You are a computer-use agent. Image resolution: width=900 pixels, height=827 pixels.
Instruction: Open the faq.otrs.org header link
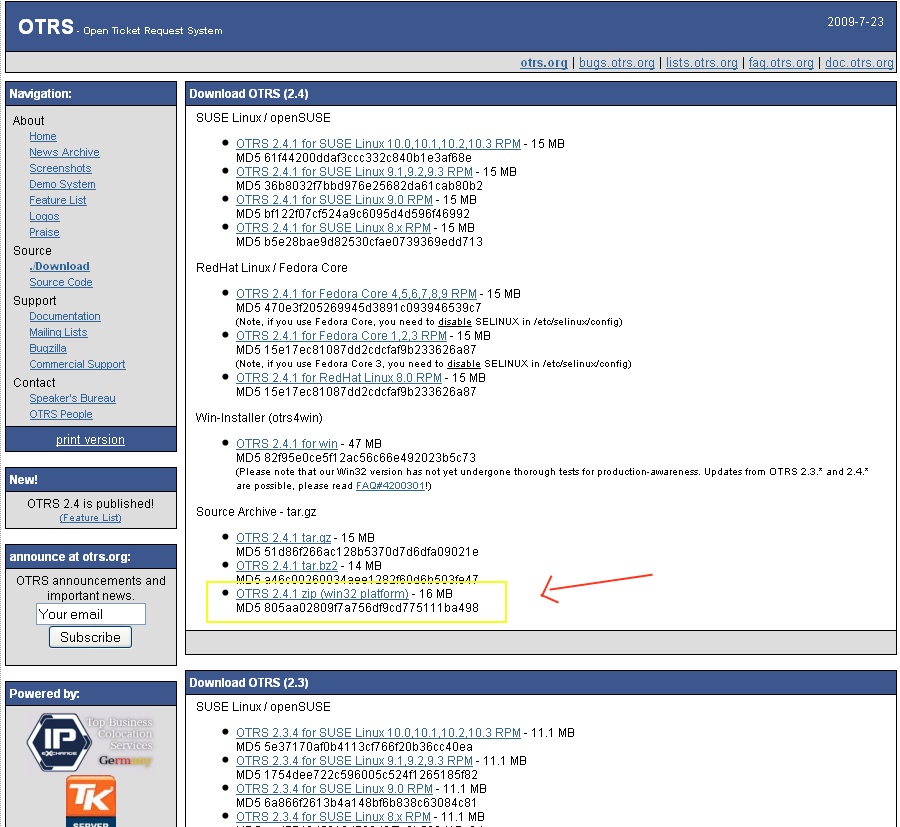pos(781,63)
